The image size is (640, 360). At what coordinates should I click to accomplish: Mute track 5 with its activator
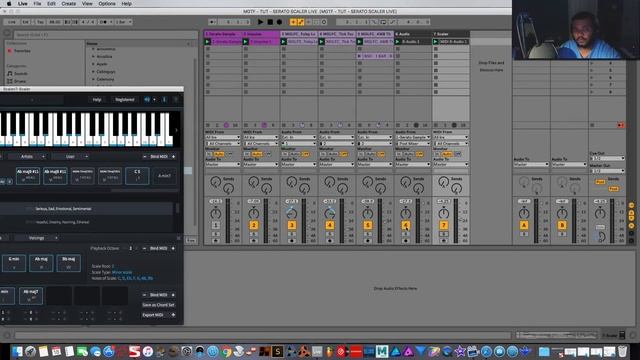tap(367, 225)
